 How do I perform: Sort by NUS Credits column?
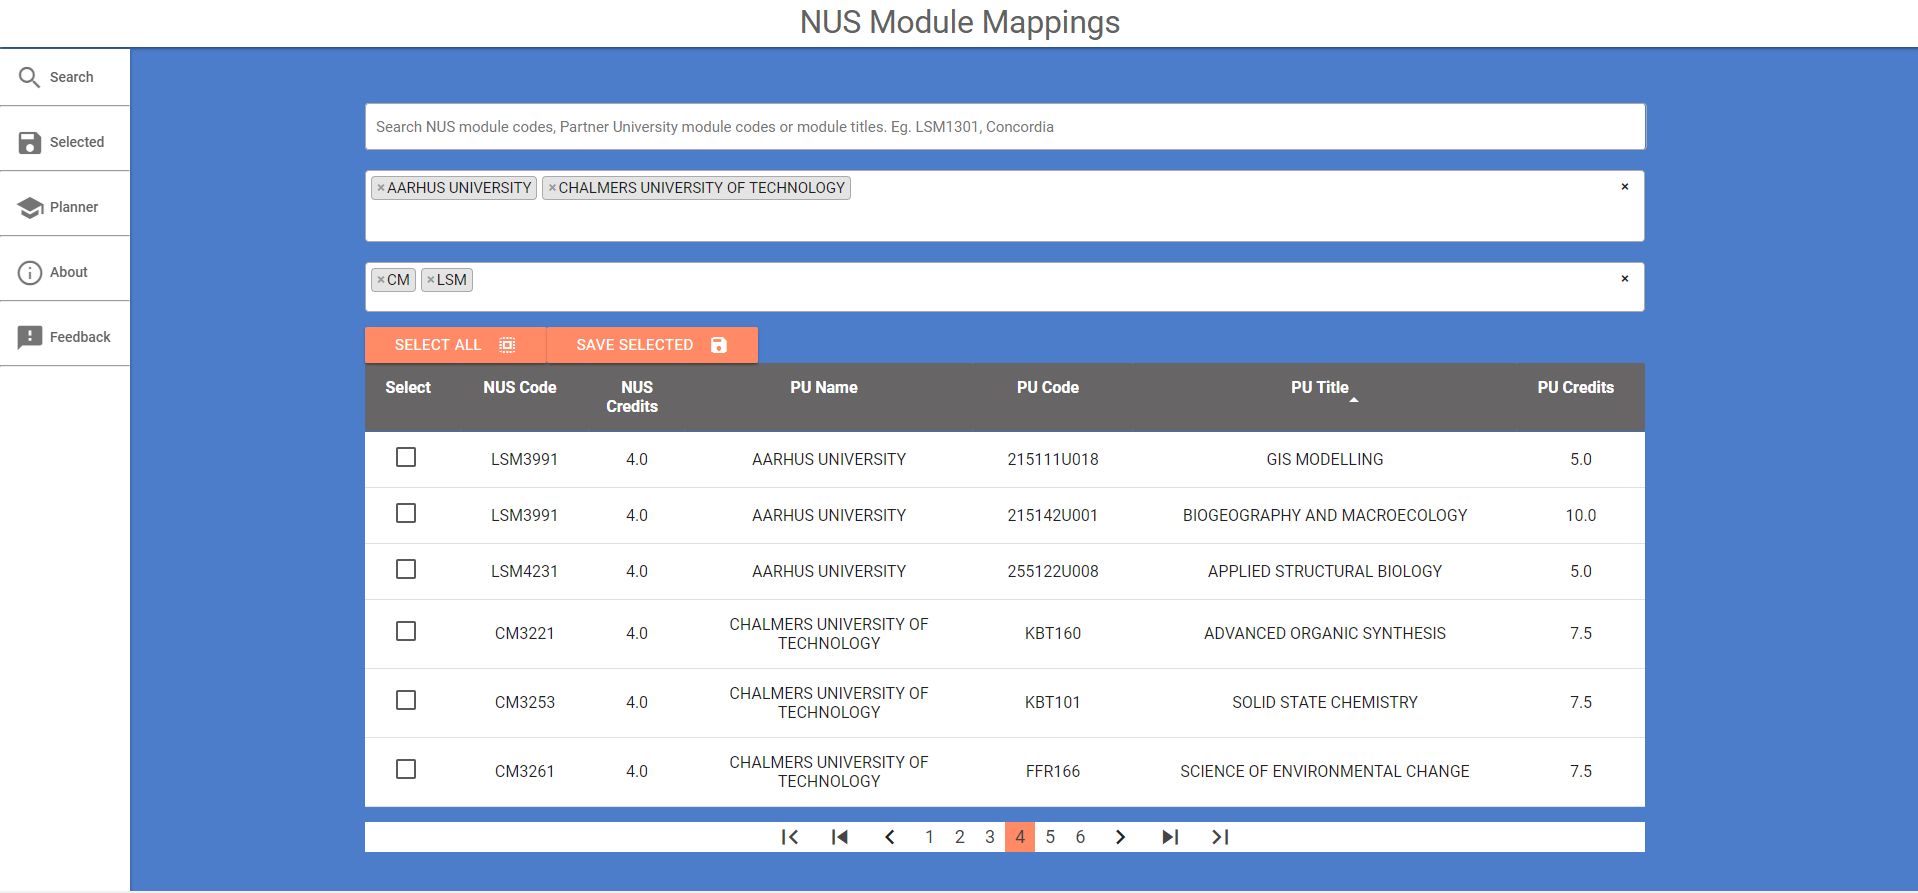[x=632, y=397]
